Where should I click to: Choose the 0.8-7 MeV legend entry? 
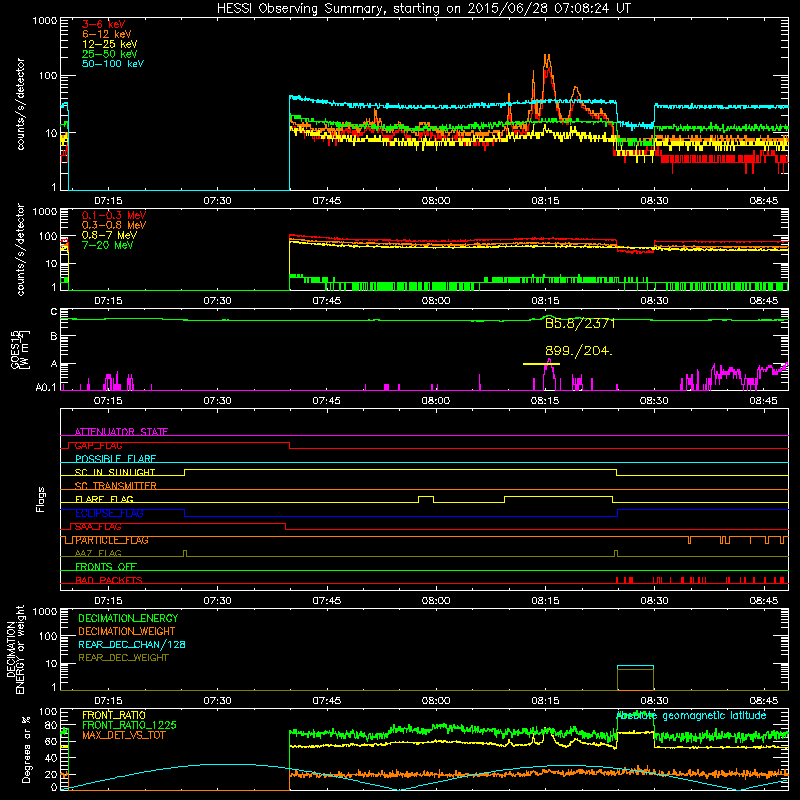pyautogui.click(x=109, y=235)
